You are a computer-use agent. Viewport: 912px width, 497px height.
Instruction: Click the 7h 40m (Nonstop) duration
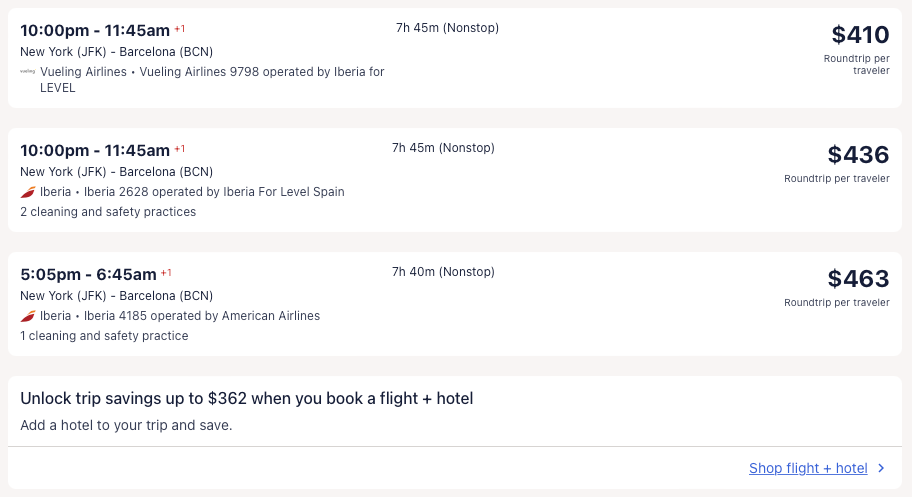[443, 272]
